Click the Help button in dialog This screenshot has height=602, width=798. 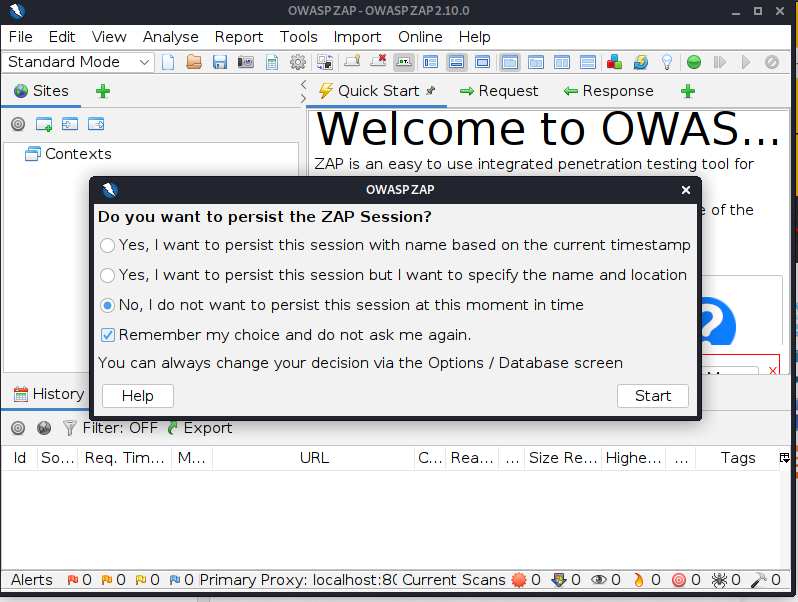(x=138, y=395)
